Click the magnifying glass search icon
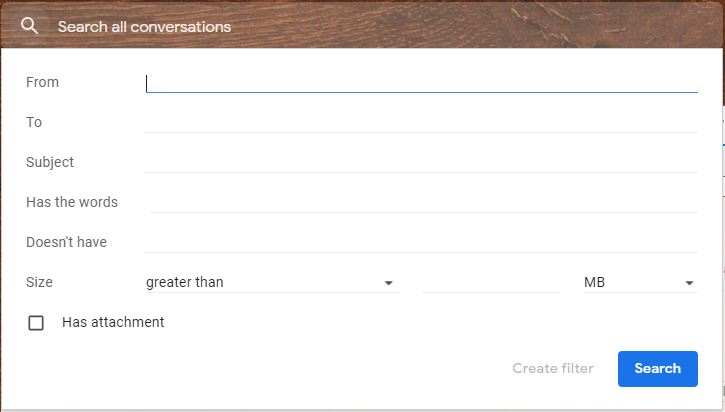This screenshot has width=725, height=412. (x=29, y=25)
